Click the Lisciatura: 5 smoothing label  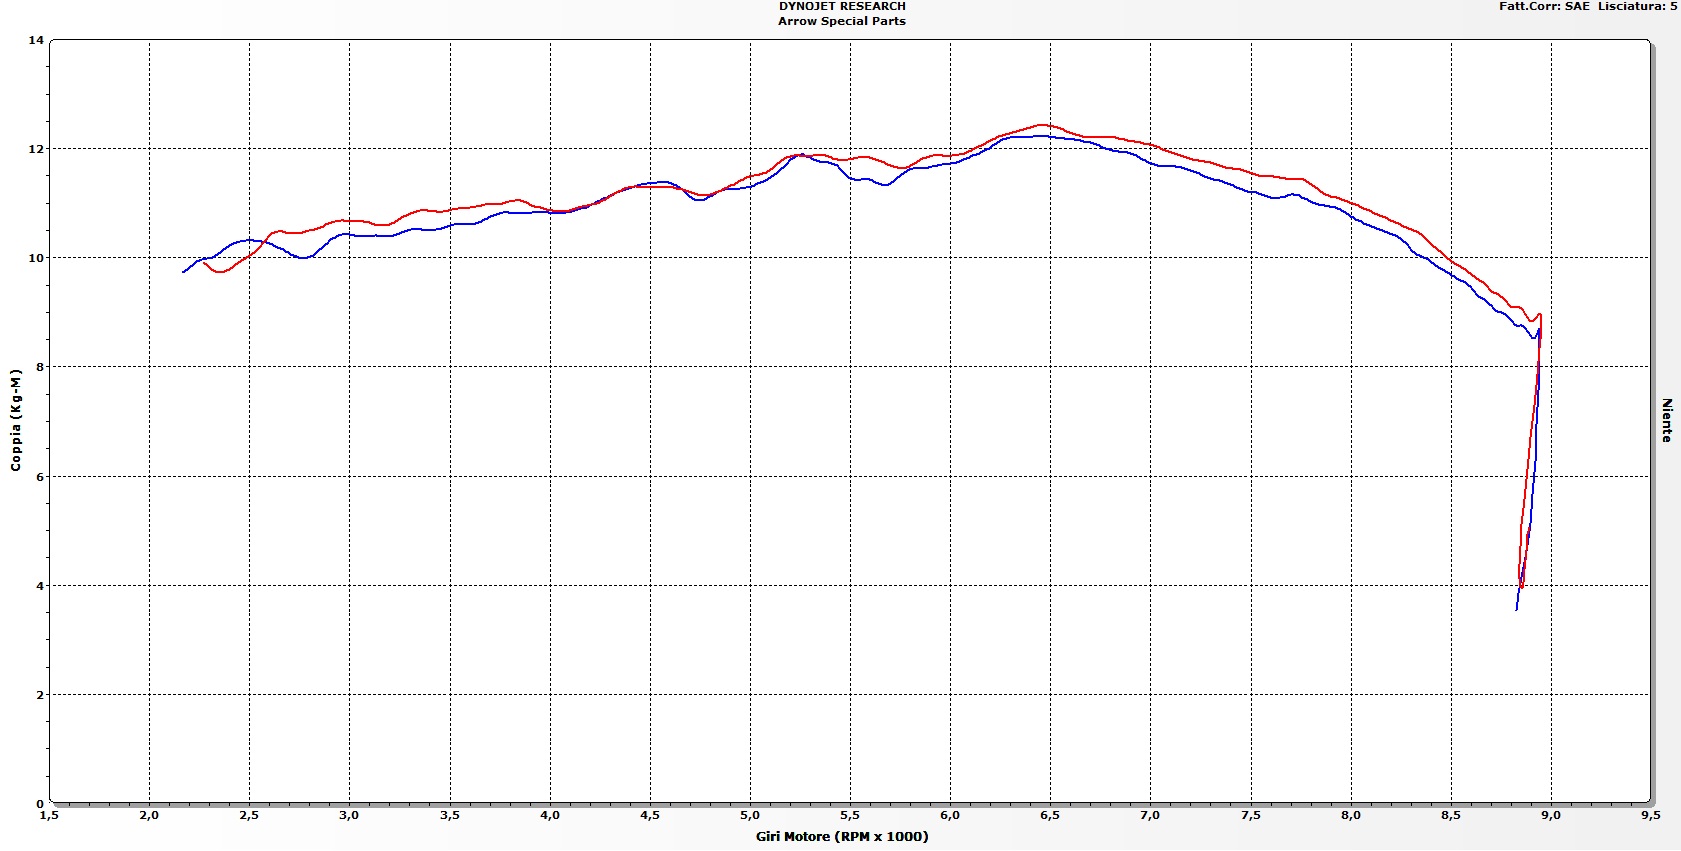pyautogui.click(x=1637, y=6)
